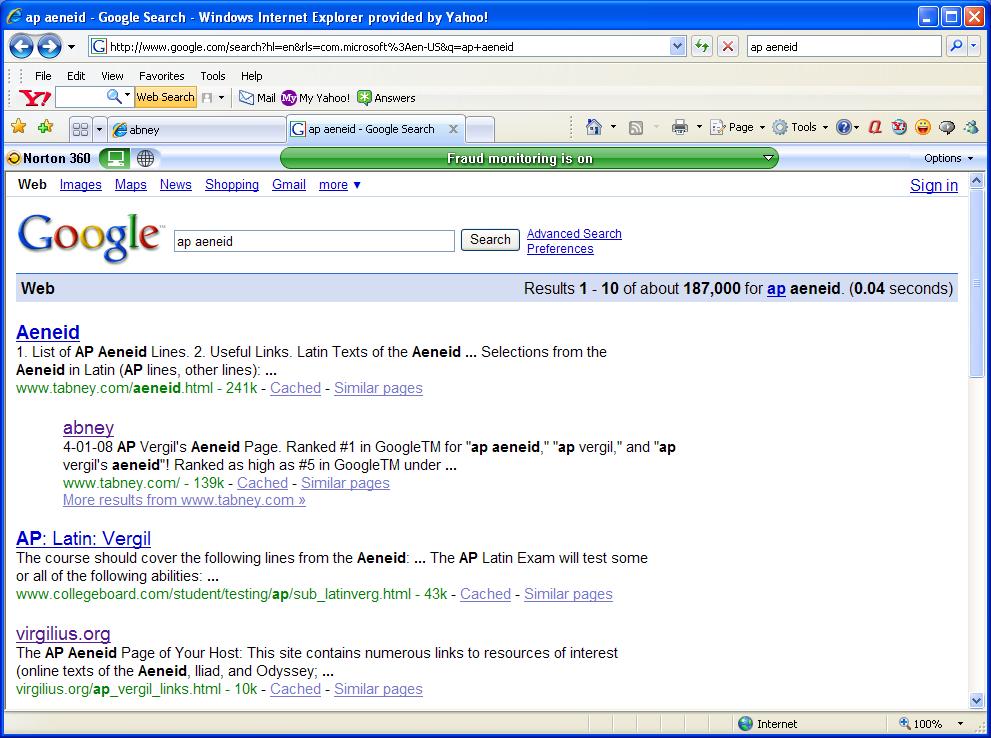Go forward with the Forward arrow button
Image resolution: width=991 pixels, height=738 pixels.
[49, 46]
